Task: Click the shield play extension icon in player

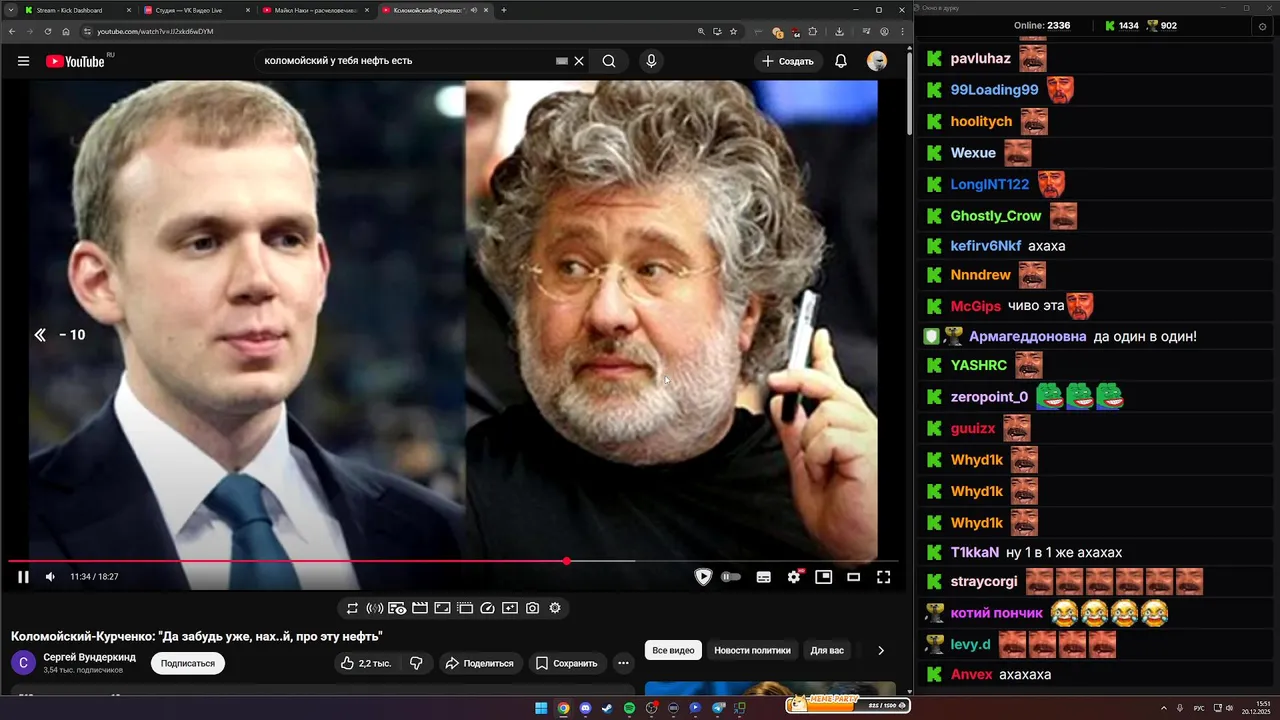Action: tap(703, 577)
